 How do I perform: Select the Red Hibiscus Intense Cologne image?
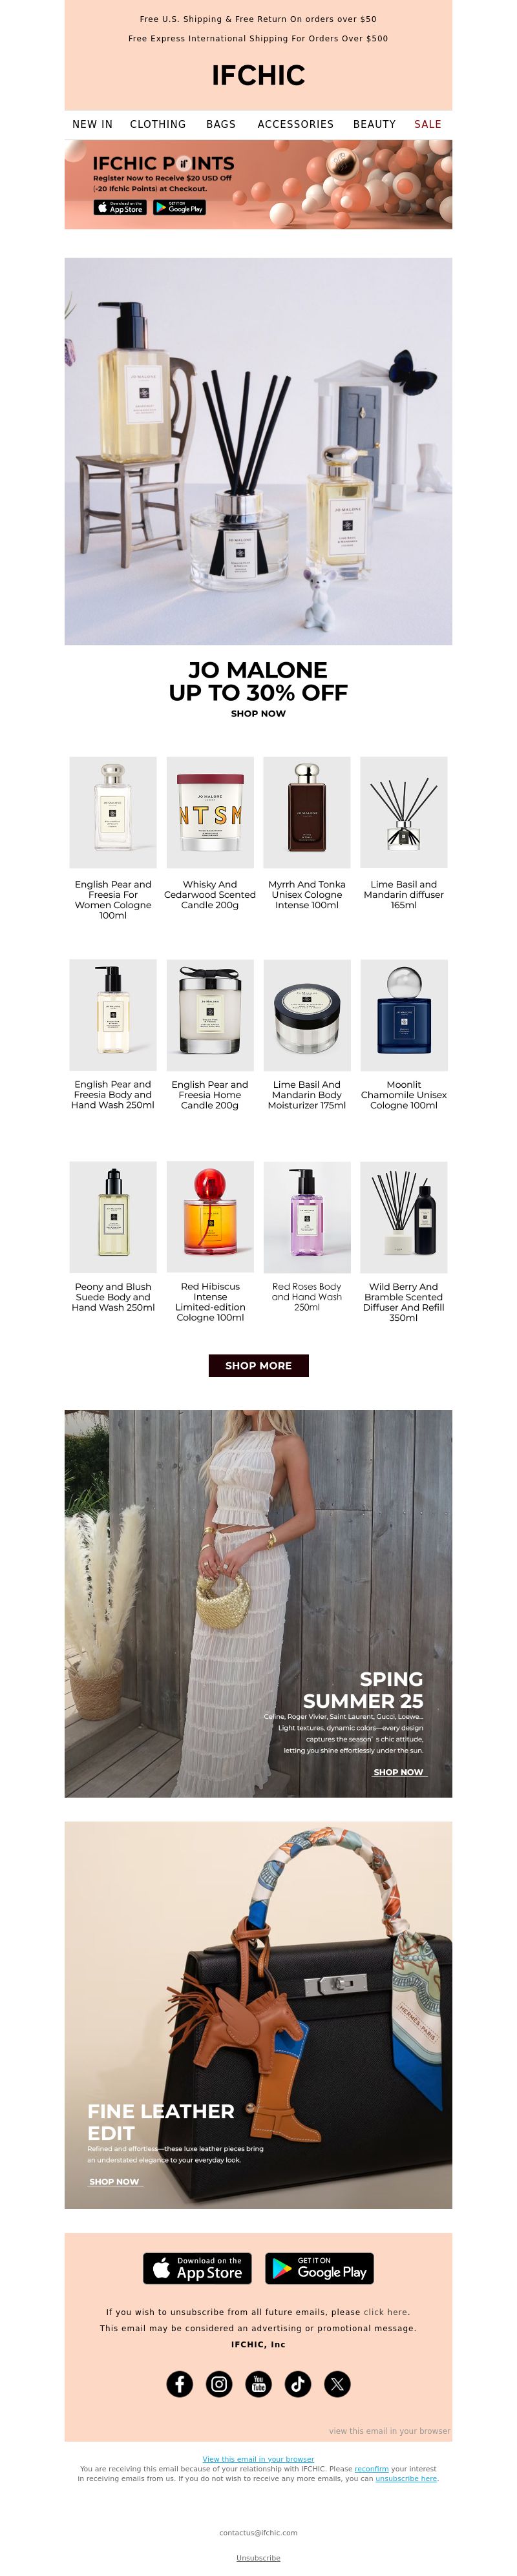(x=210, y=1216)
